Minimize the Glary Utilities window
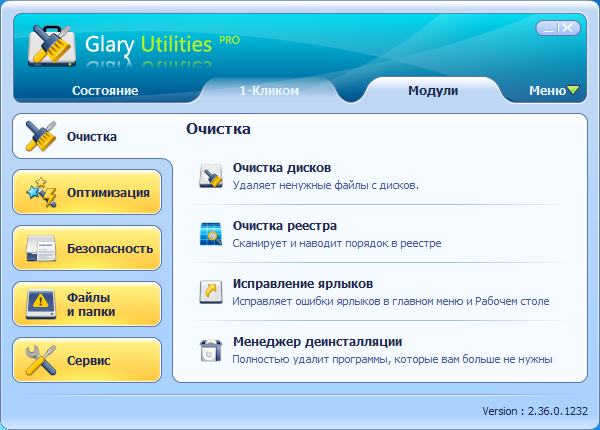This screenshot has height=430, width=600. click(x=549, y=28)
